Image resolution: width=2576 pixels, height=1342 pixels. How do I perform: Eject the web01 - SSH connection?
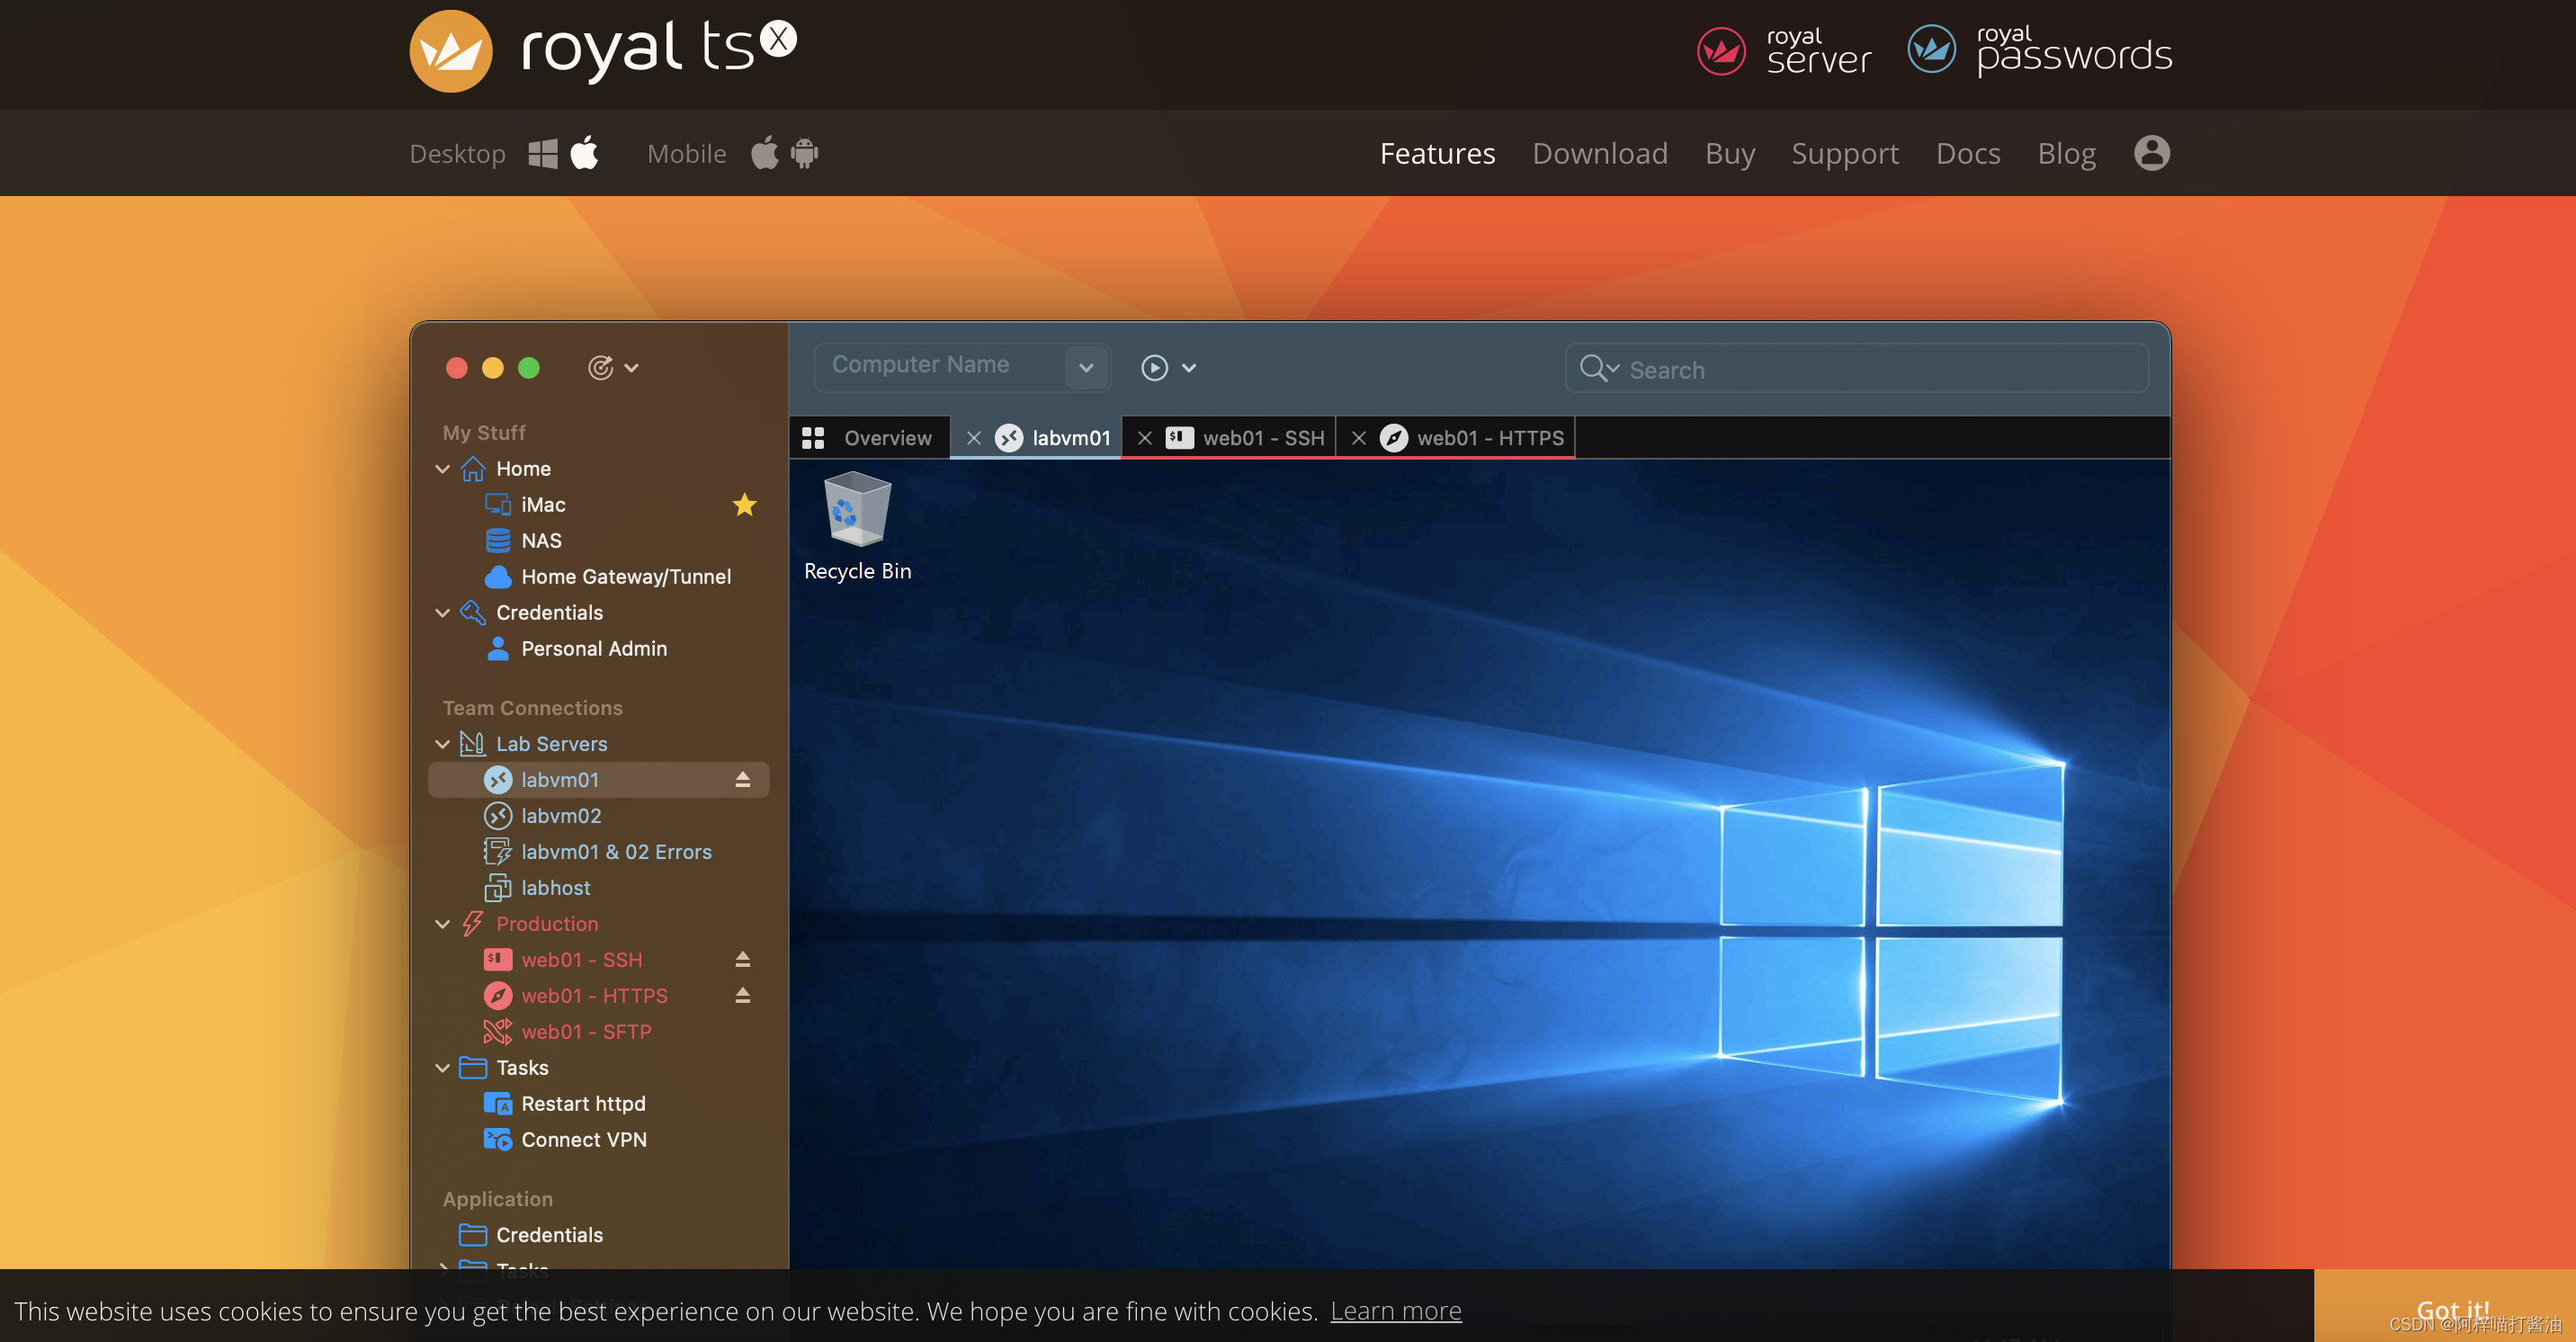click(742, 959)
